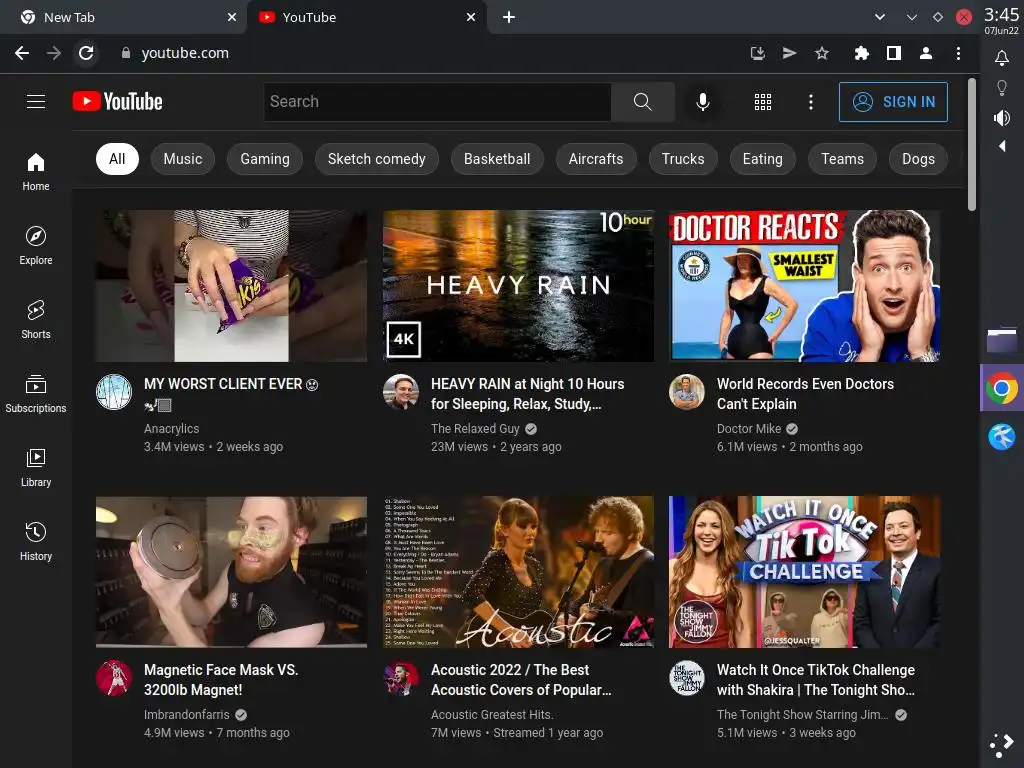
Task: Open the browser profile icon
Action: click(x=926, y=53)
